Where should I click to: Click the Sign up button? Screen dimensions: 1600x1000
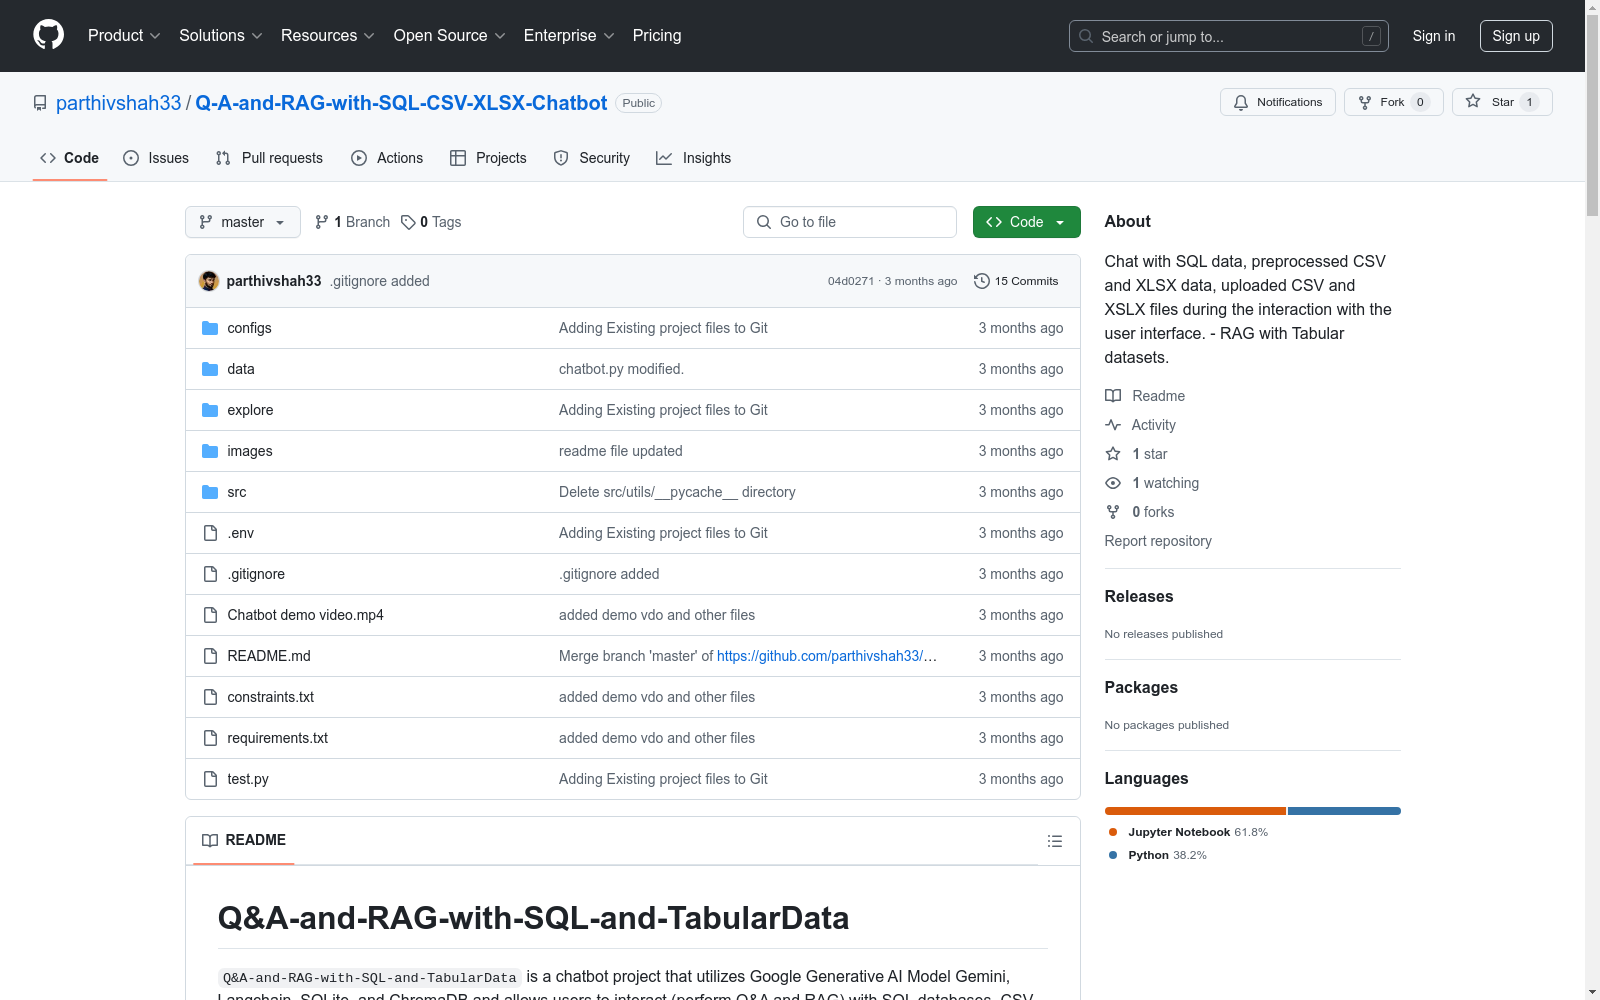coord(1516,36)
